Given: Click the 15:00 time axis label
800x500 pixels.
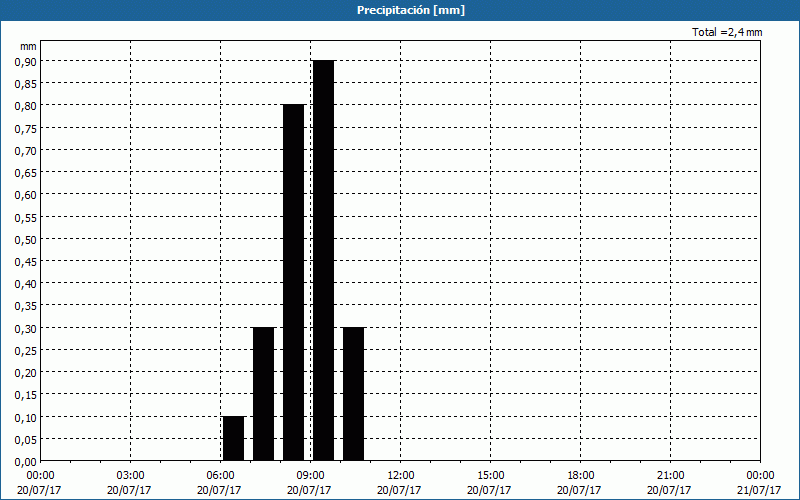Looking at the screenshot, I should 490,476.
